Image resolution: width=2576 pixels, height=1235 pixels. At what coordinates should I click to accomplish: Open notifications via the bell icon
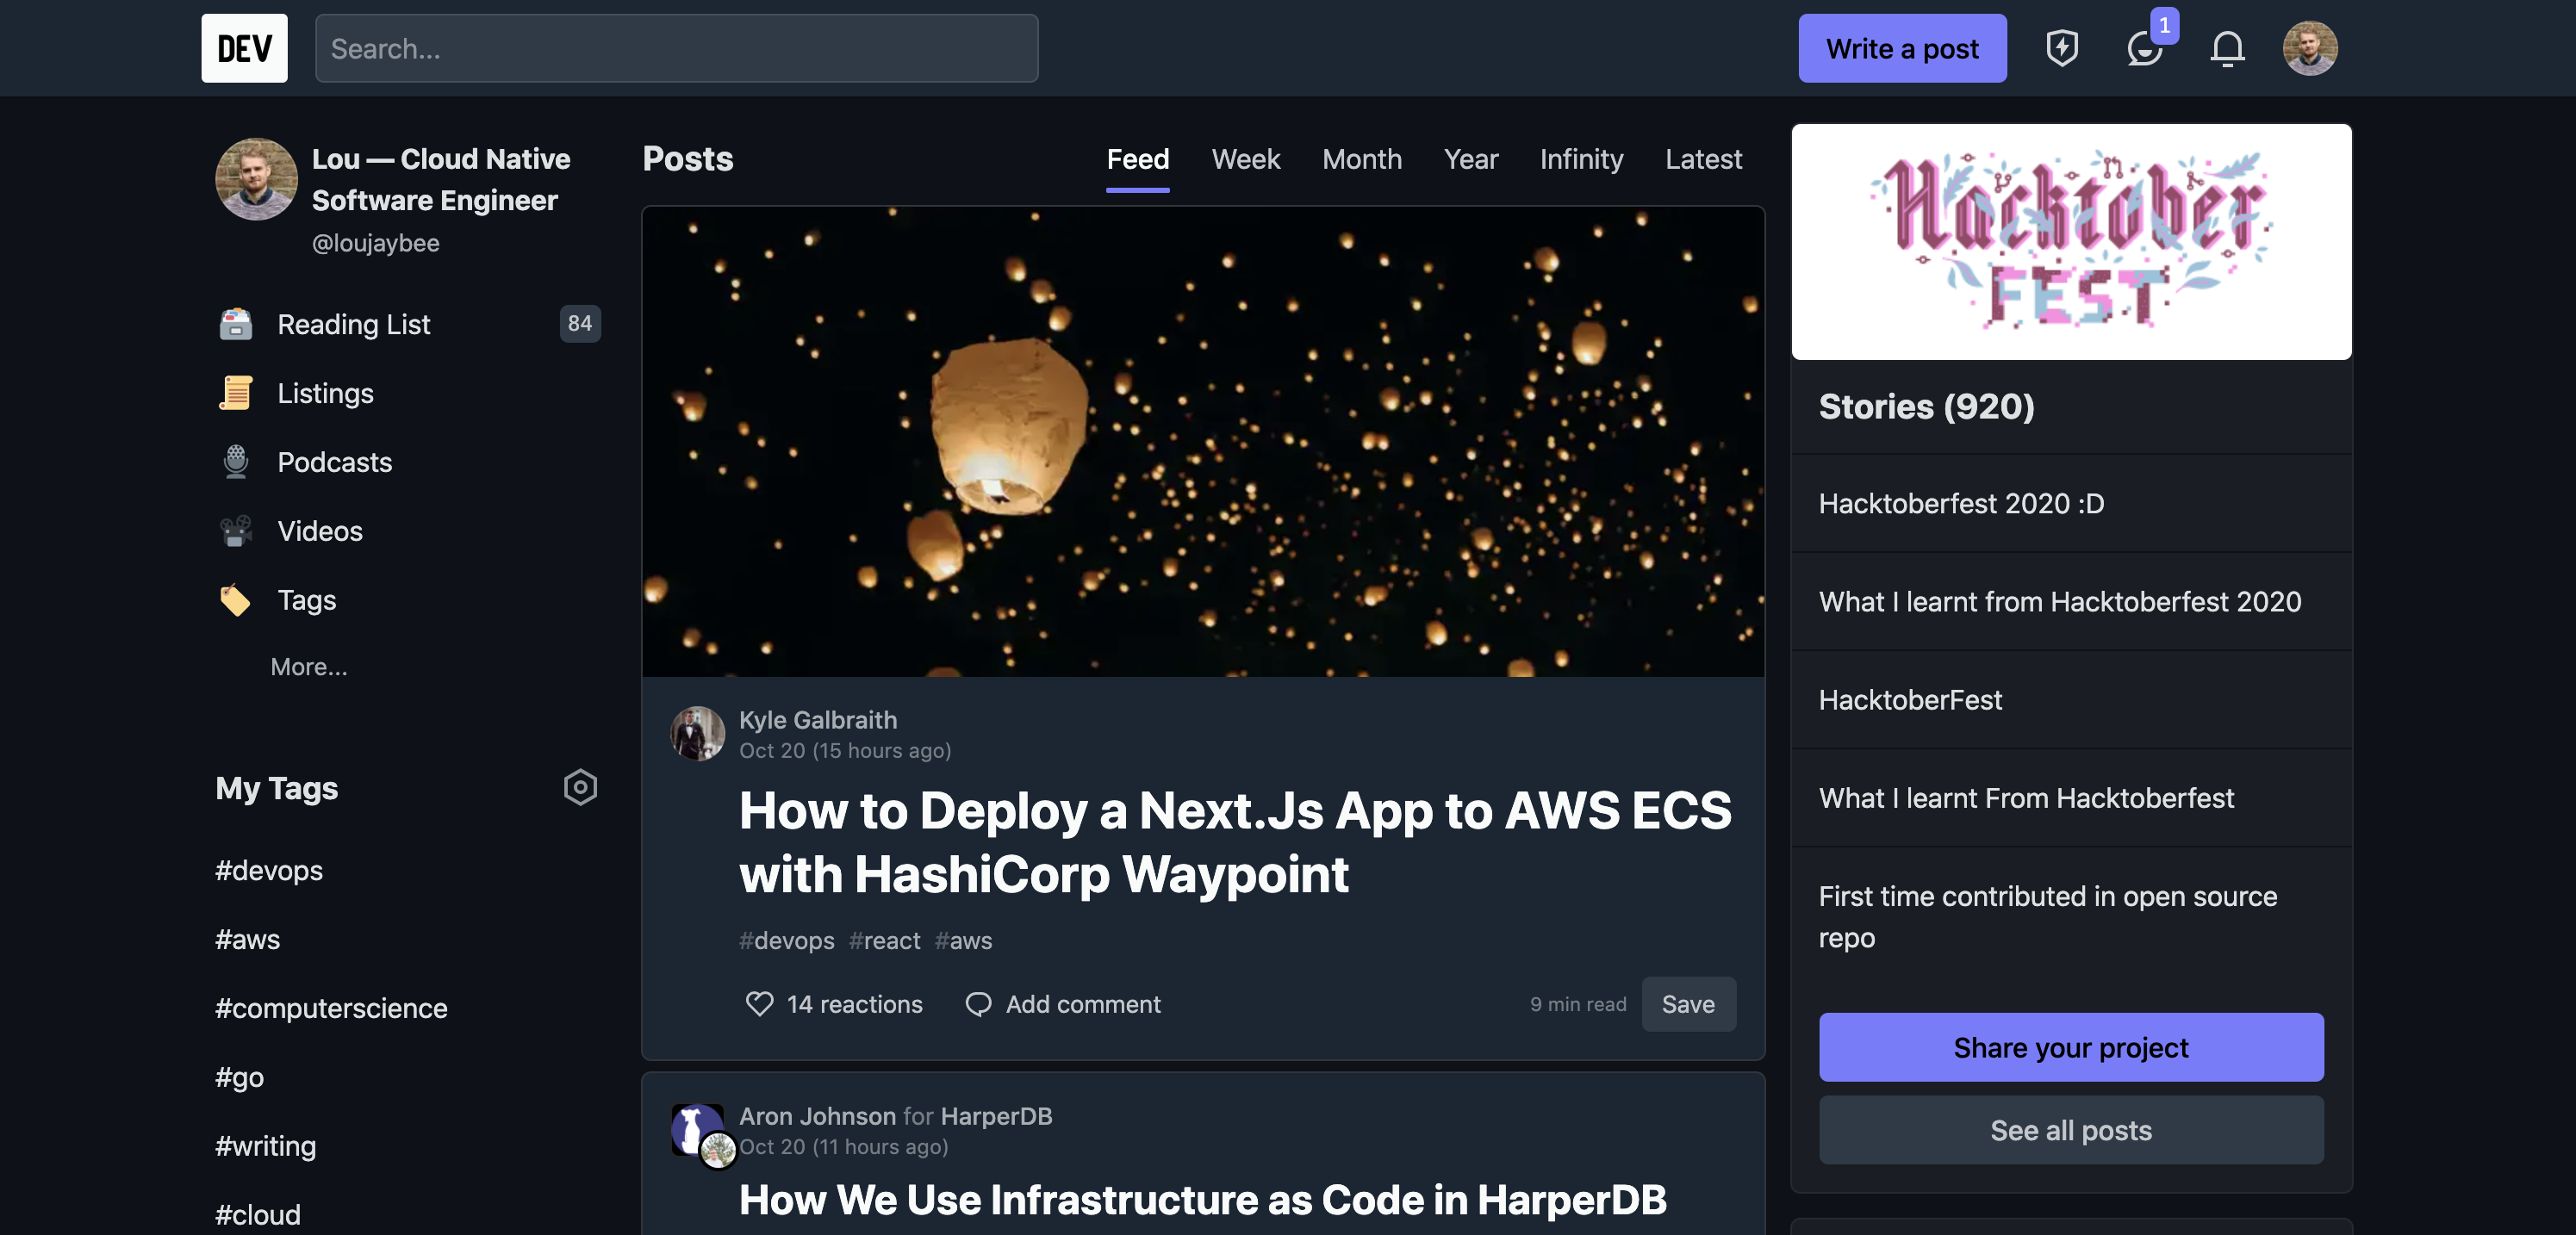[x=2226, y=47]
